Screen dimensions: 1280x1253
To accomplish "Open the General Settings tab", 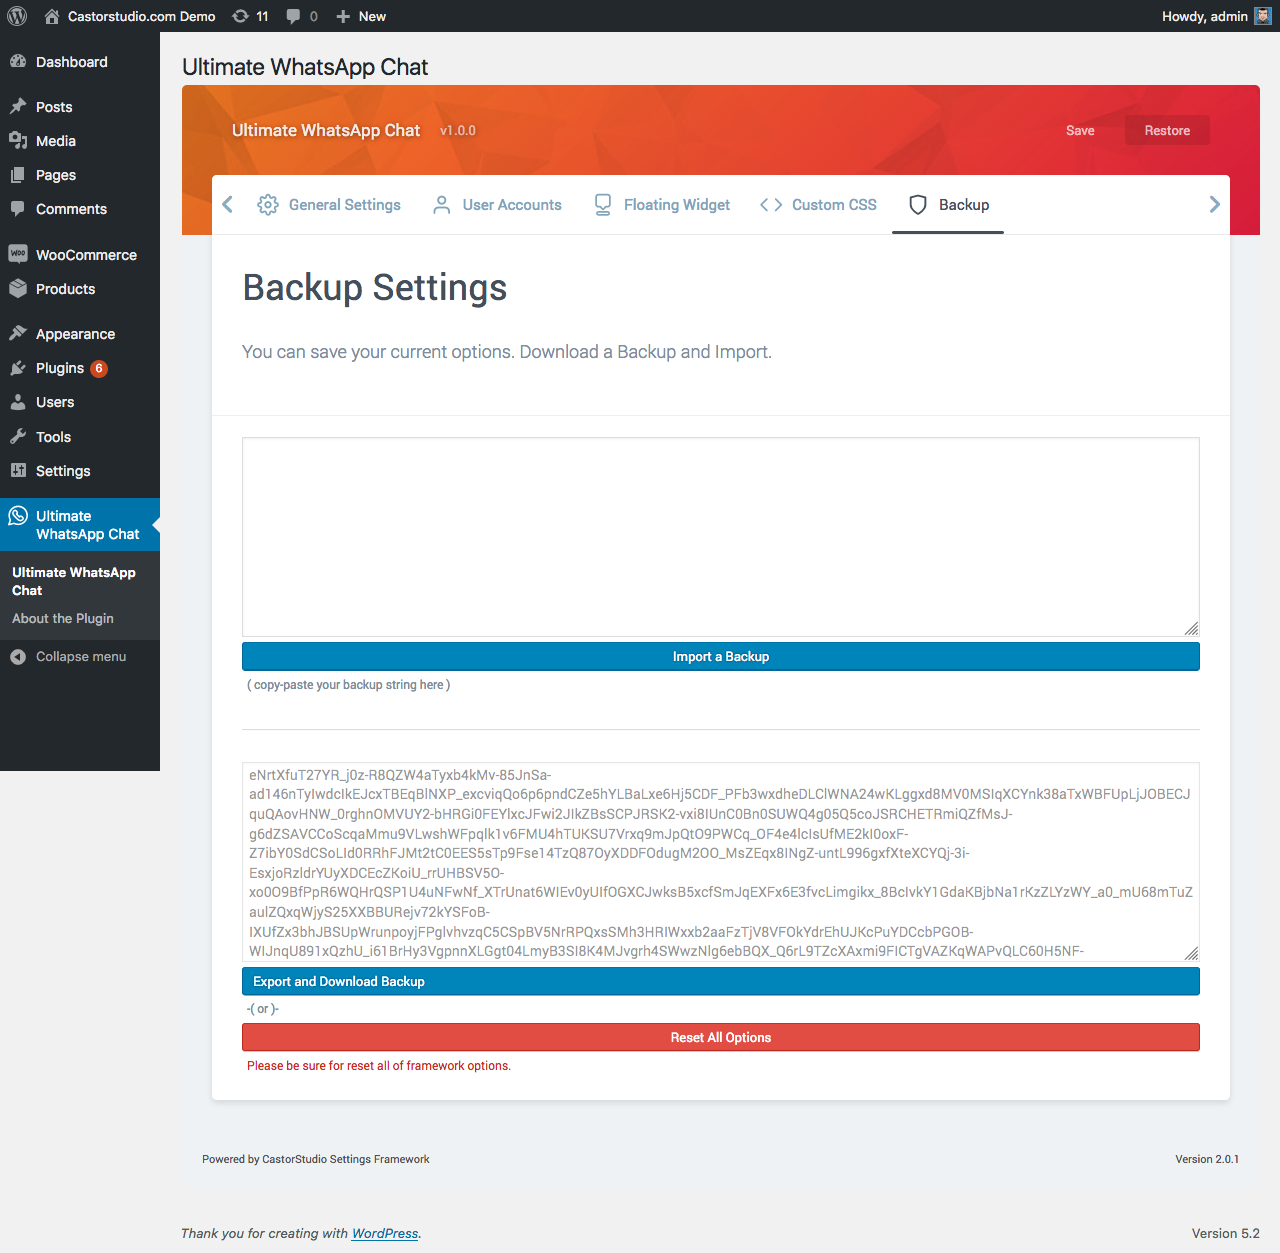I will click(329, 205).
